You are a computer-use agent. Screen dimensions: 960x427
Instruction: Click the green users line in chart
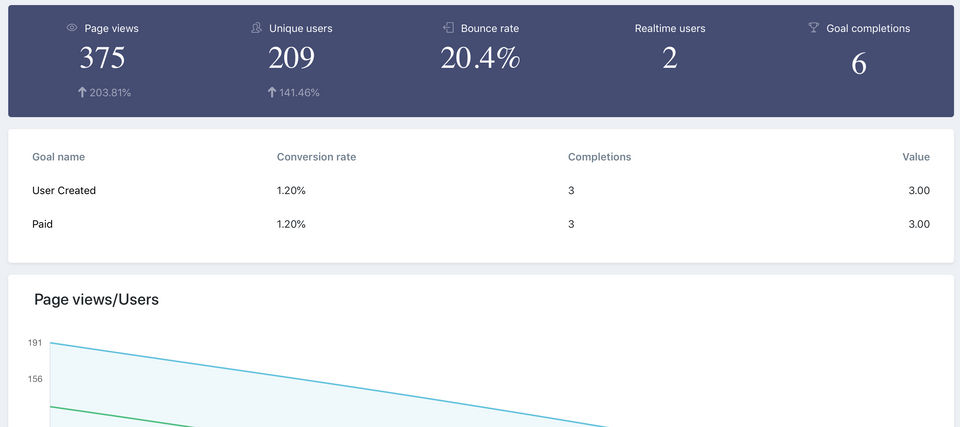[x=120, y=417]
